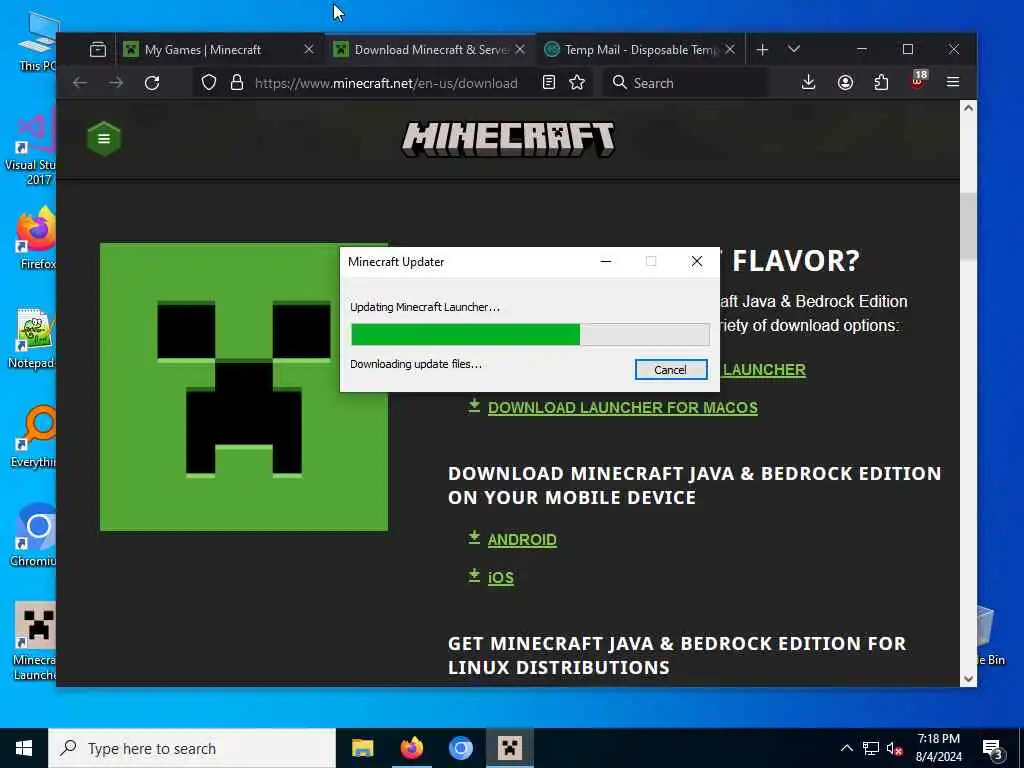Select Minecraft Launcher taskbar icon
The image size is (1024, 768).
[509, 748]
